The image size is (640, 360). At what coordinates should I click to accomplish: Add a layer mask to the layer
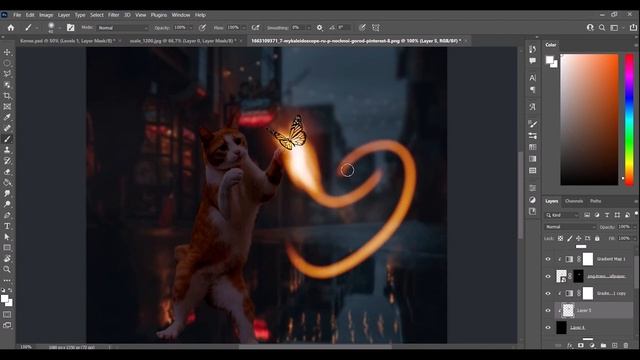click(x=581, y=345)
